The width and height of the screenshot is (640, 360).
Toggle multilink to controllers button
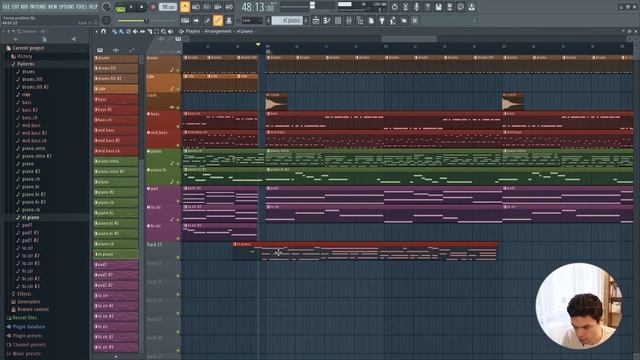(218, 20)
